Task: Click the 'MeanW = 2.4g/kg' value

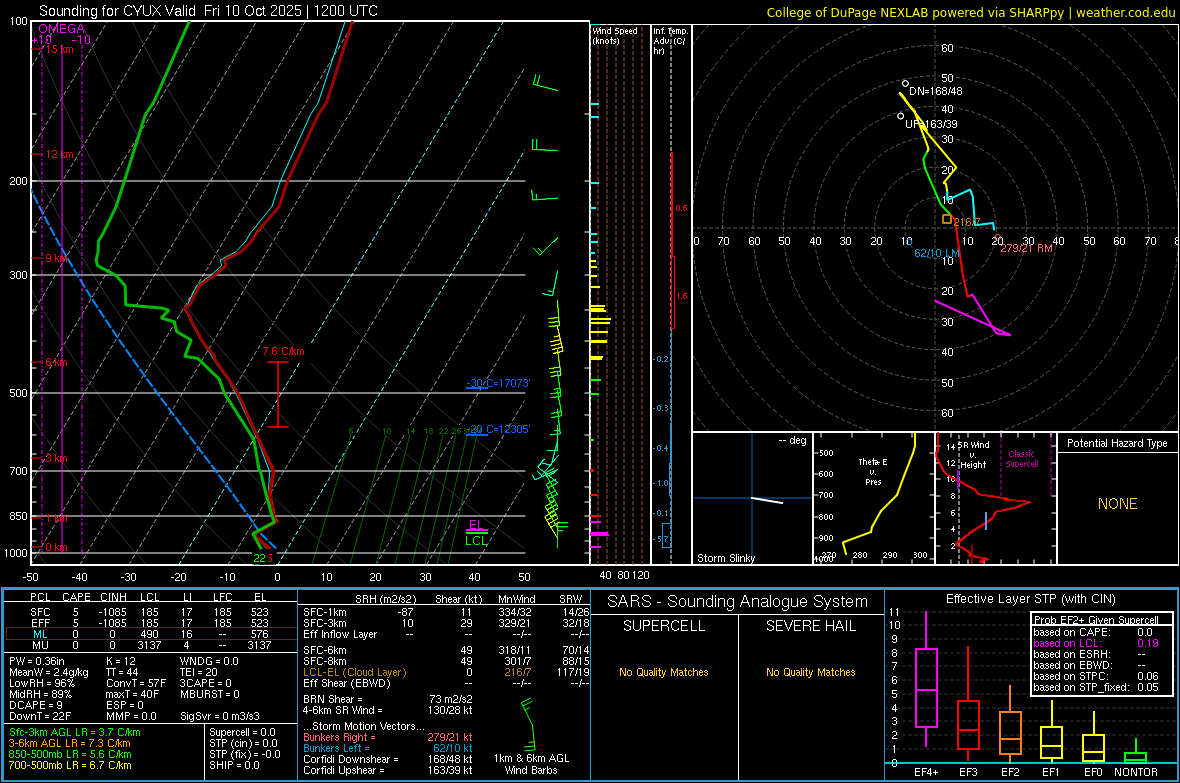Action: 48,672
